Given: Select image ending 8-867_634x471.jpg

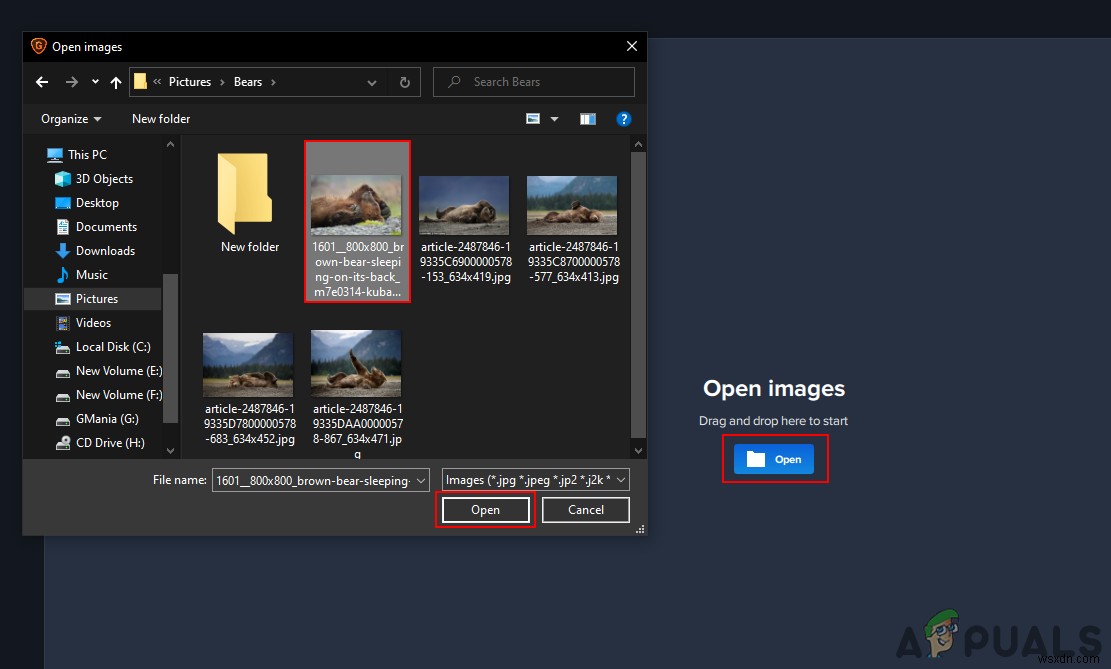Looking at the screenshot, I should click(x=357, y=393).
